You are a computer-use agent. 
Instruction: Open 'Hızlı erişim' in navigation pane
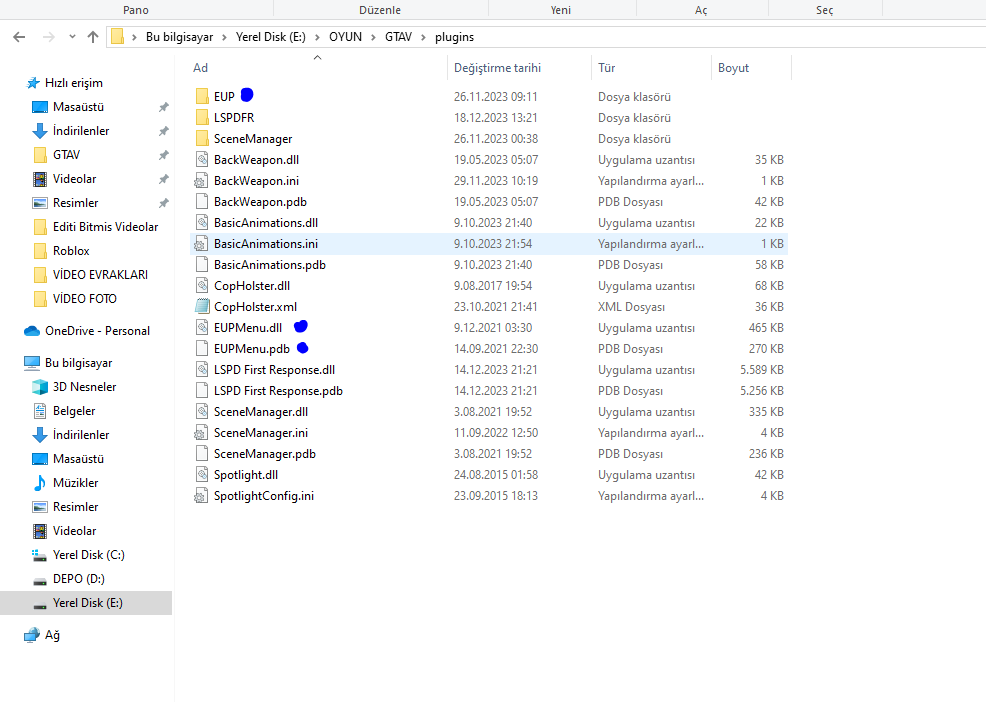(x=74, y=83)
